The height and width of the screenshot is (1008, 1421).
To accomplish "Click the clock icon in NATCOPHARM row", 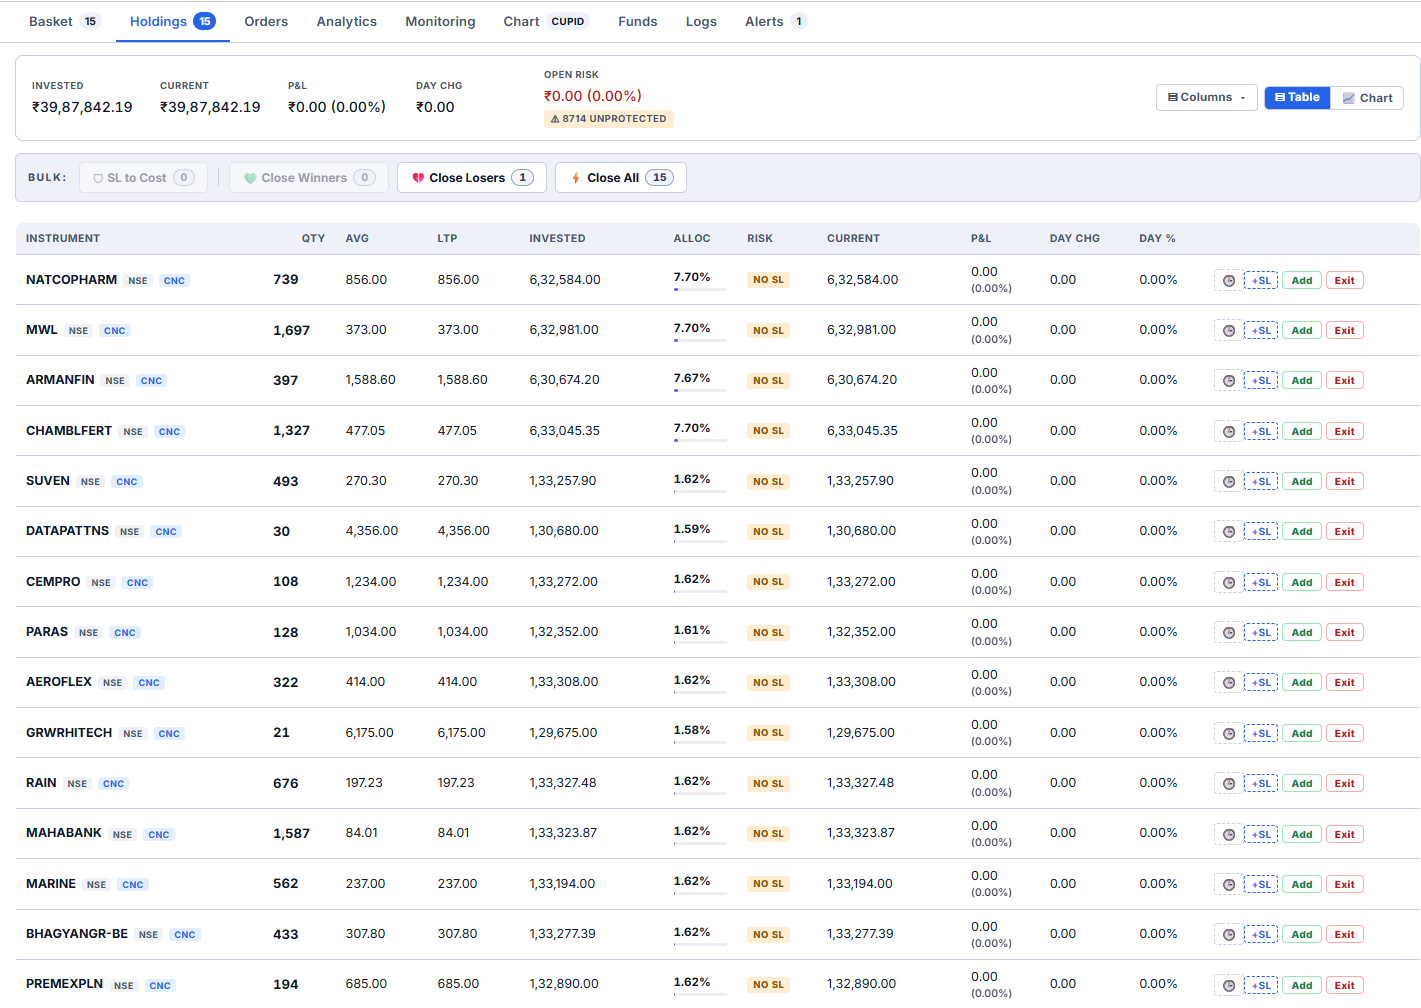I will [x=1228, y=281].
